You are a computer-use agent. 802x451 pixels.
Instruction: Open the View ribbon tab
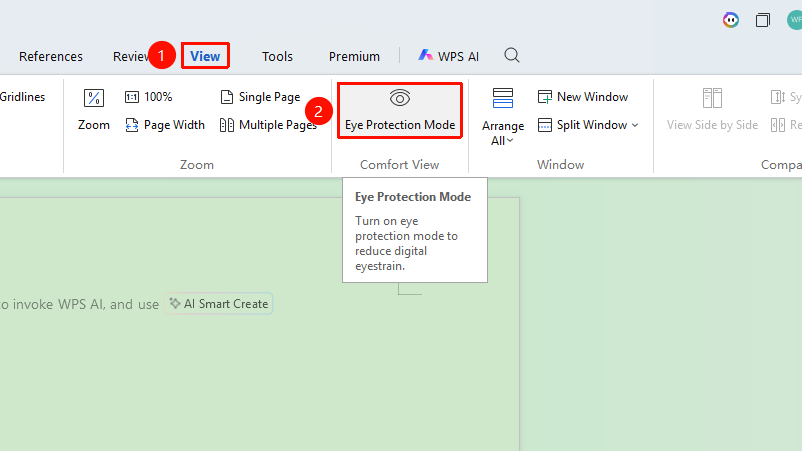(x=205, y=56)
